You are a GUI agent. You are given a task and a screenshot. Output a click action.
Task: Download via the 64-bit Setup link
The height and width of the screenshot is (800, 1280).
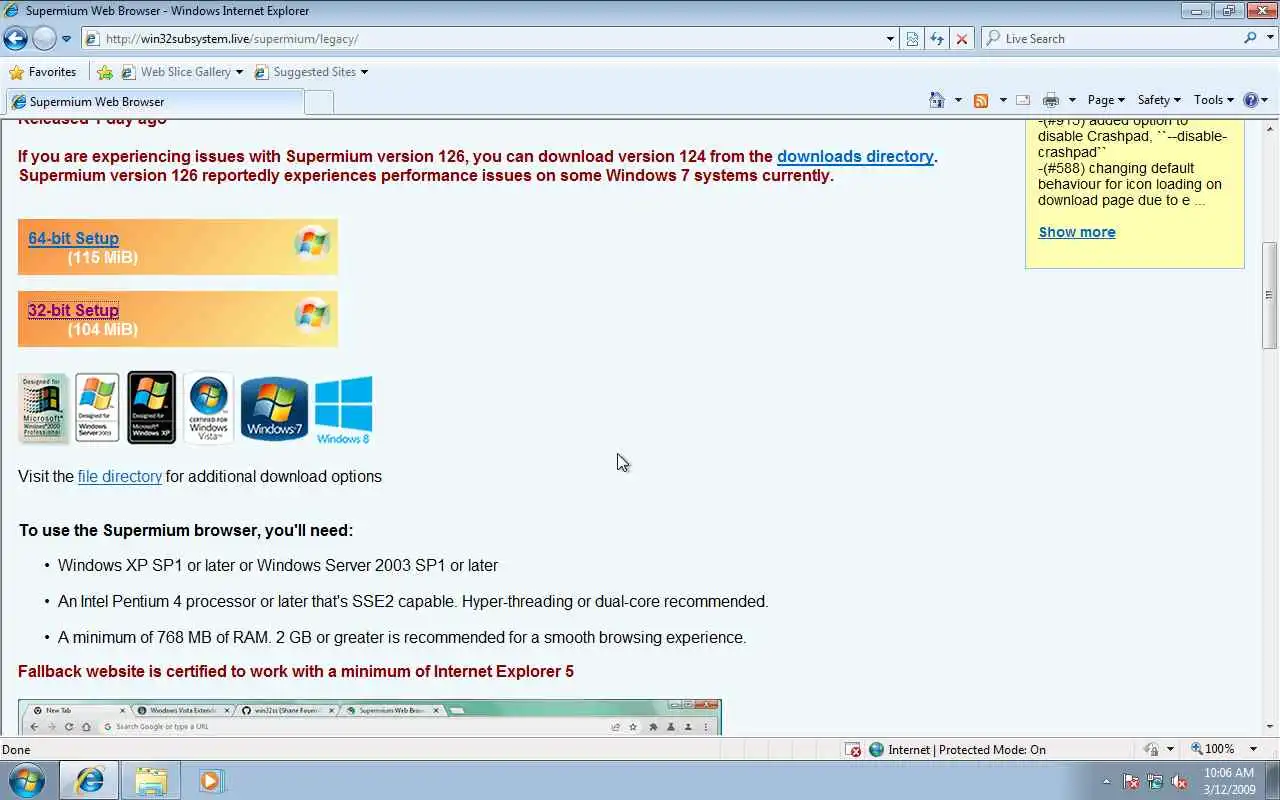73,238
